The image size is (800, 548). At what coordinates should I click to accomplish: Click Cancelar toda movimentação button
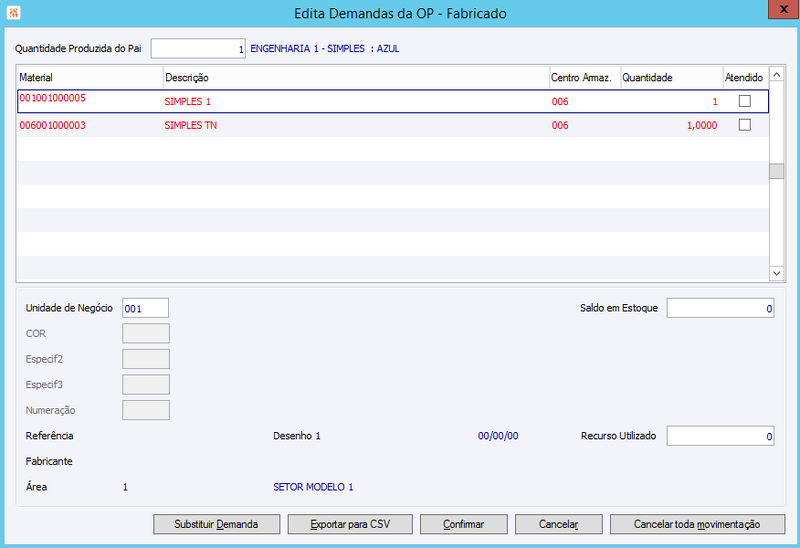[x=697, y=524]
